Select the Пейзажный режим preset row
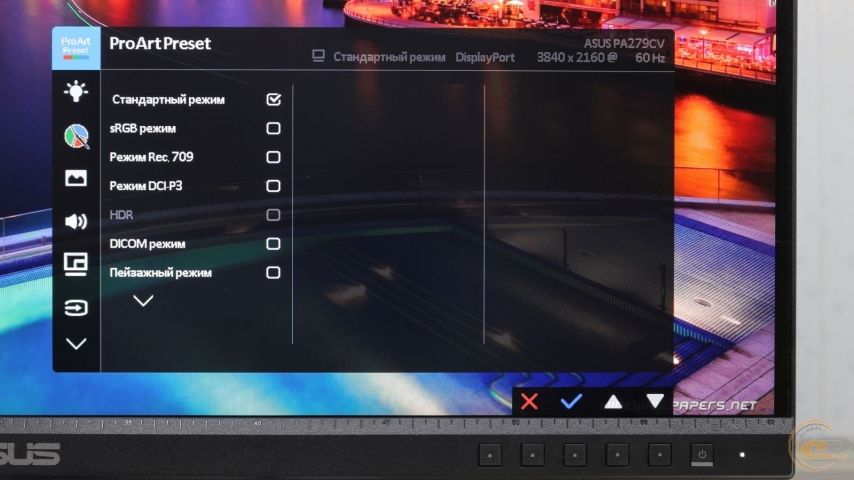 196,272
